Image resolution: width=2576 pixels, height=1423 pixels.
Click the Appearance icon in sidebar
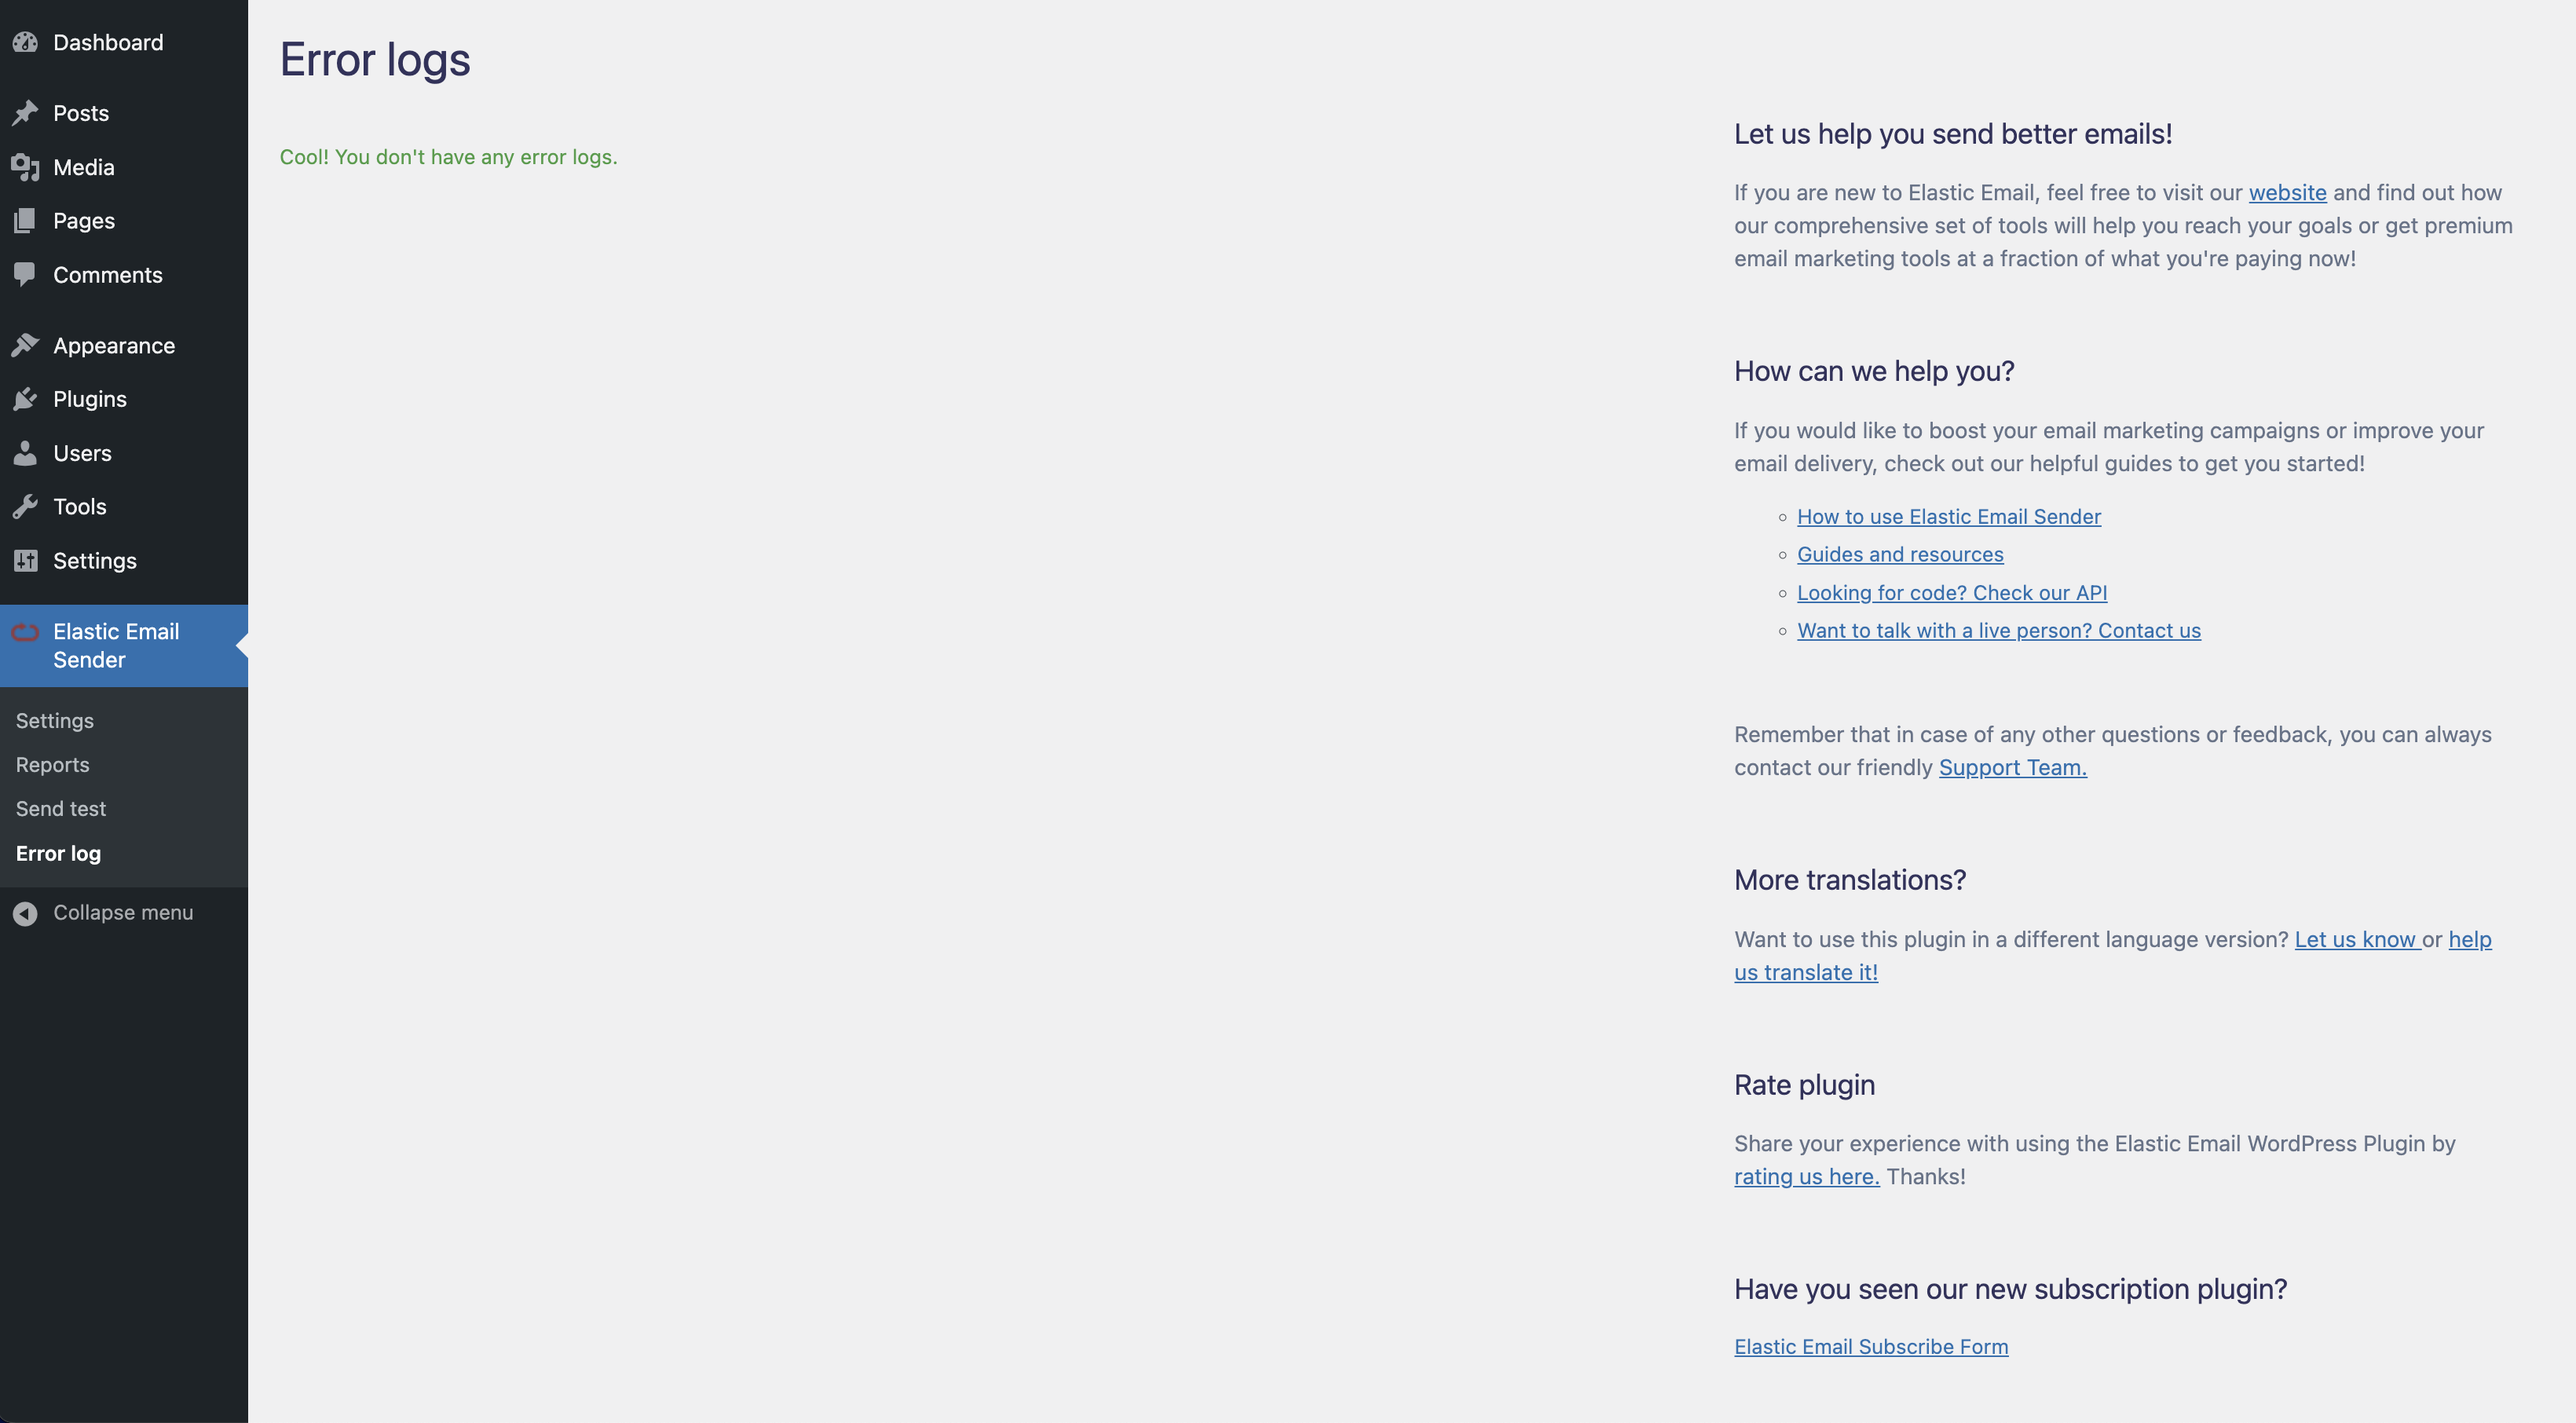pyautogui.click(x=24, y=347)
